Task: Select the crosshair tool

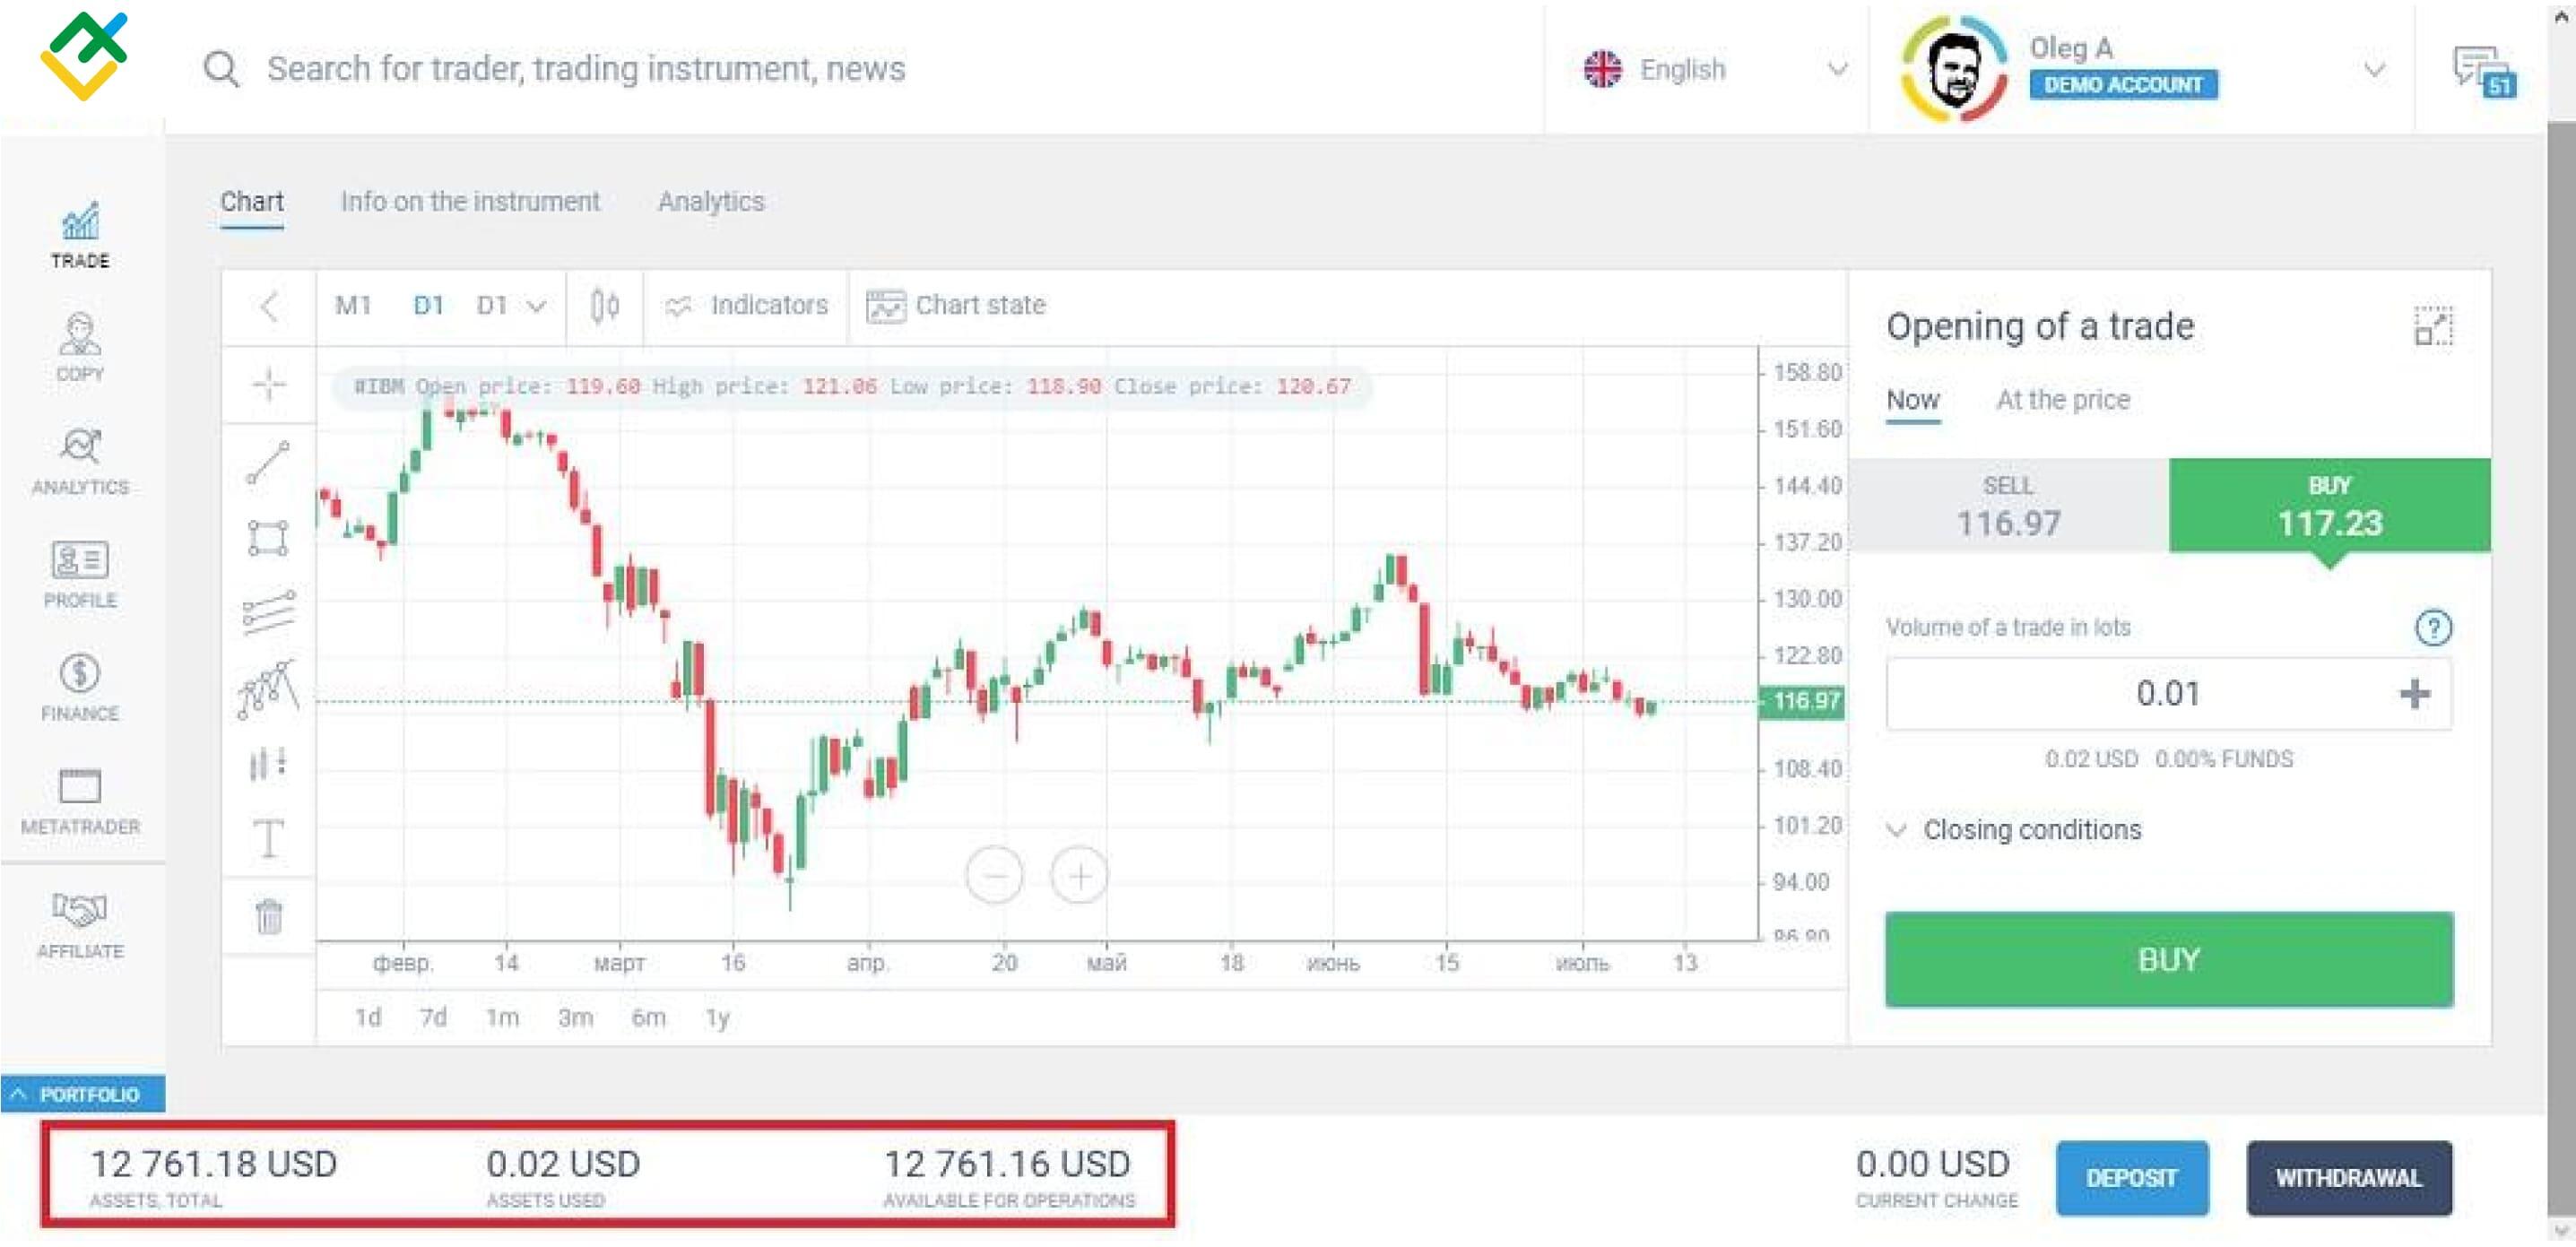Action: tap(267, 385)
